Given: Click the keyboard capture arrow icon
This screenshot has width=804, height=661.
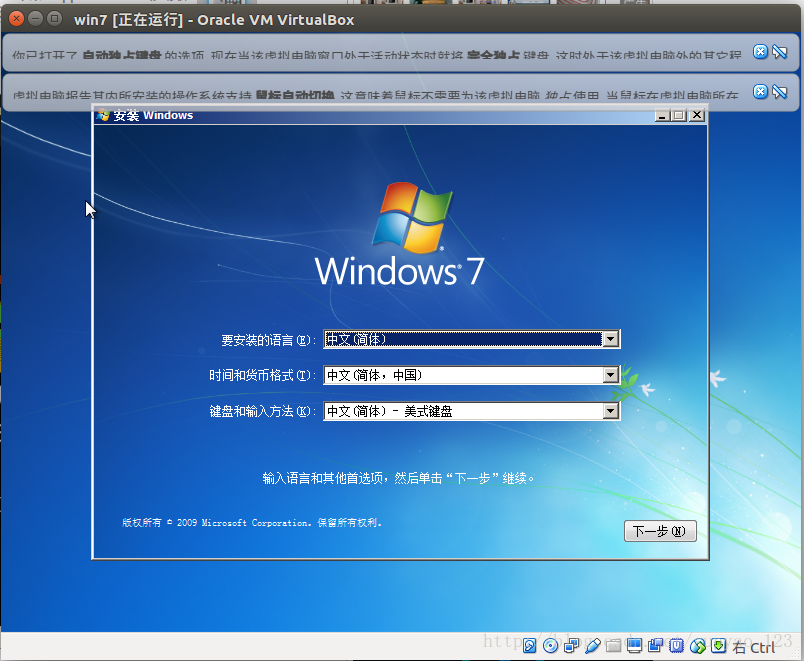Looking at the screenshot, I should pos(718,646).
